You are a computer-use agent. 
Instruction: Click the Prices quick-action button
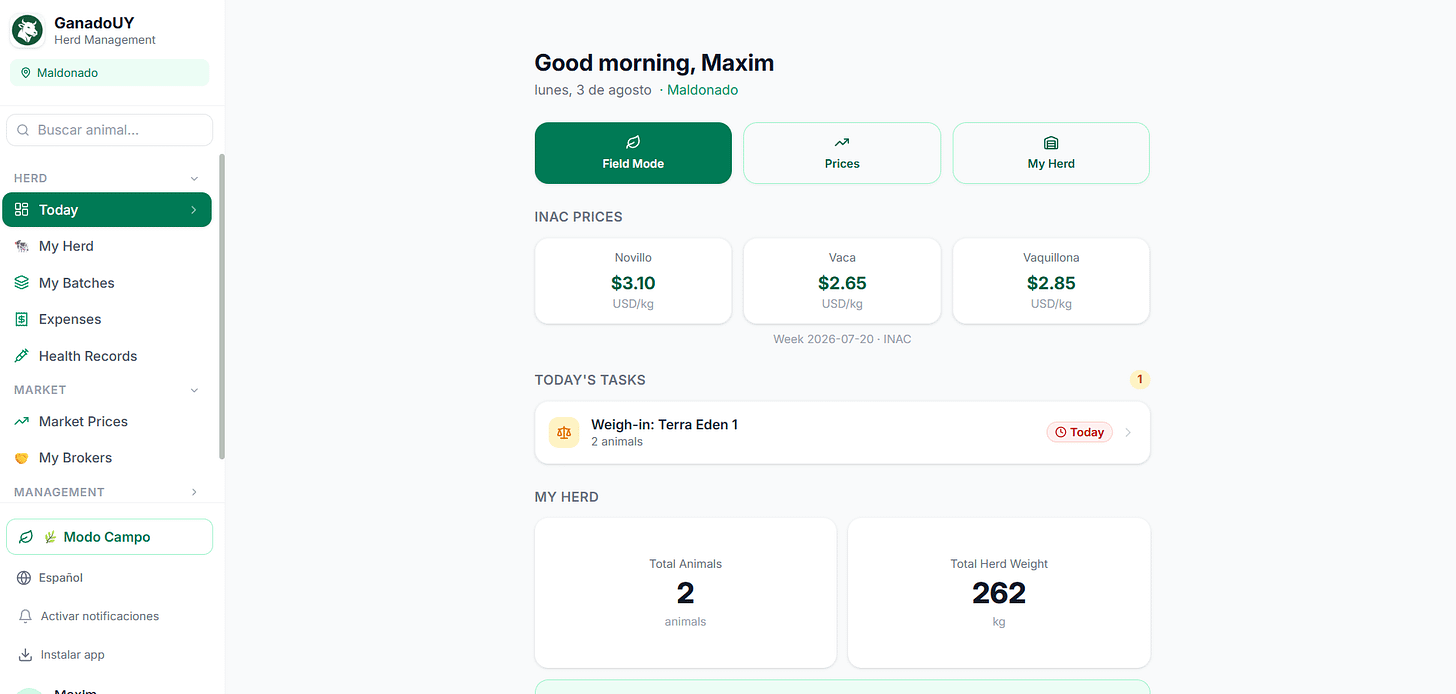pos(842,153)
